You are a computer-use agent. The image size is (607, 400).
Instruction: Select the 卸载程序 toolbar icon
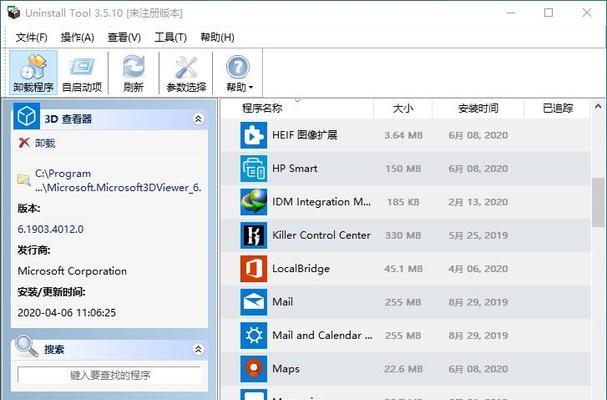[x=33, y=72]
